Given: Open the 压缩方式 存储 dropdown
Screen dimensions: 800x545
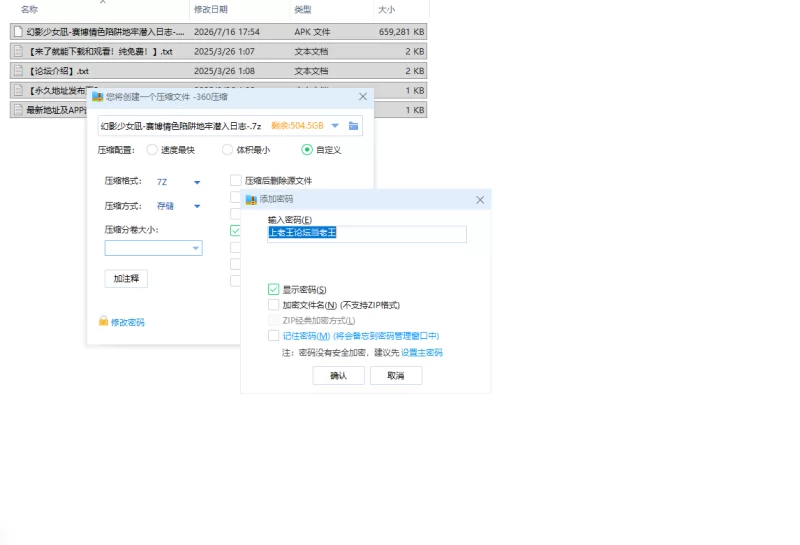Looking at the screenshot, I should coord(197,206).
